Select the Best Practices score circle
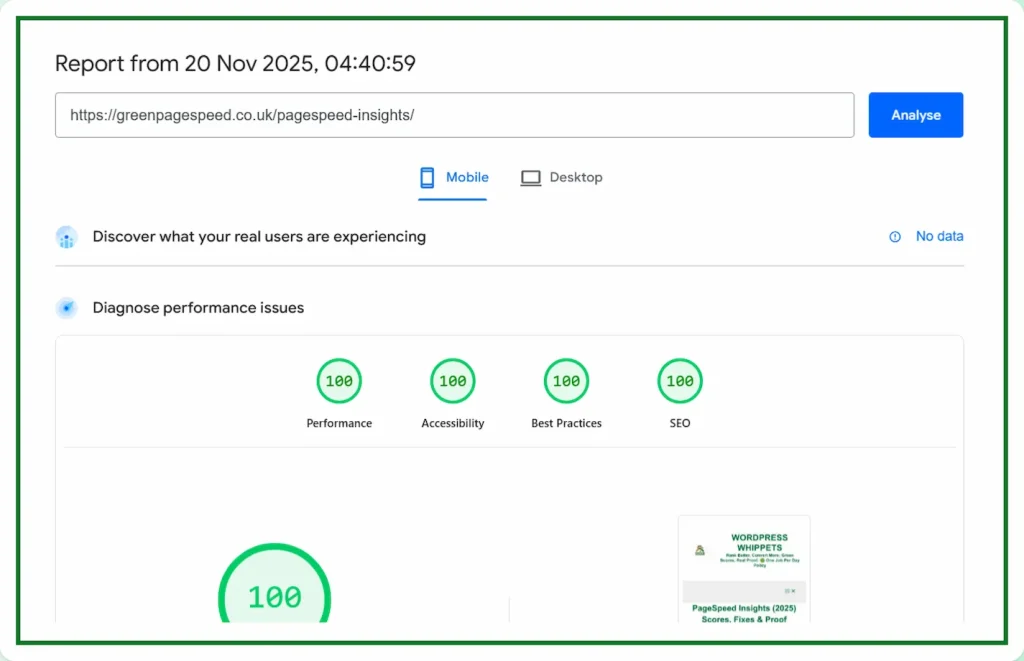This screenshot has width=1024, height=661. [x=566, y=381]
